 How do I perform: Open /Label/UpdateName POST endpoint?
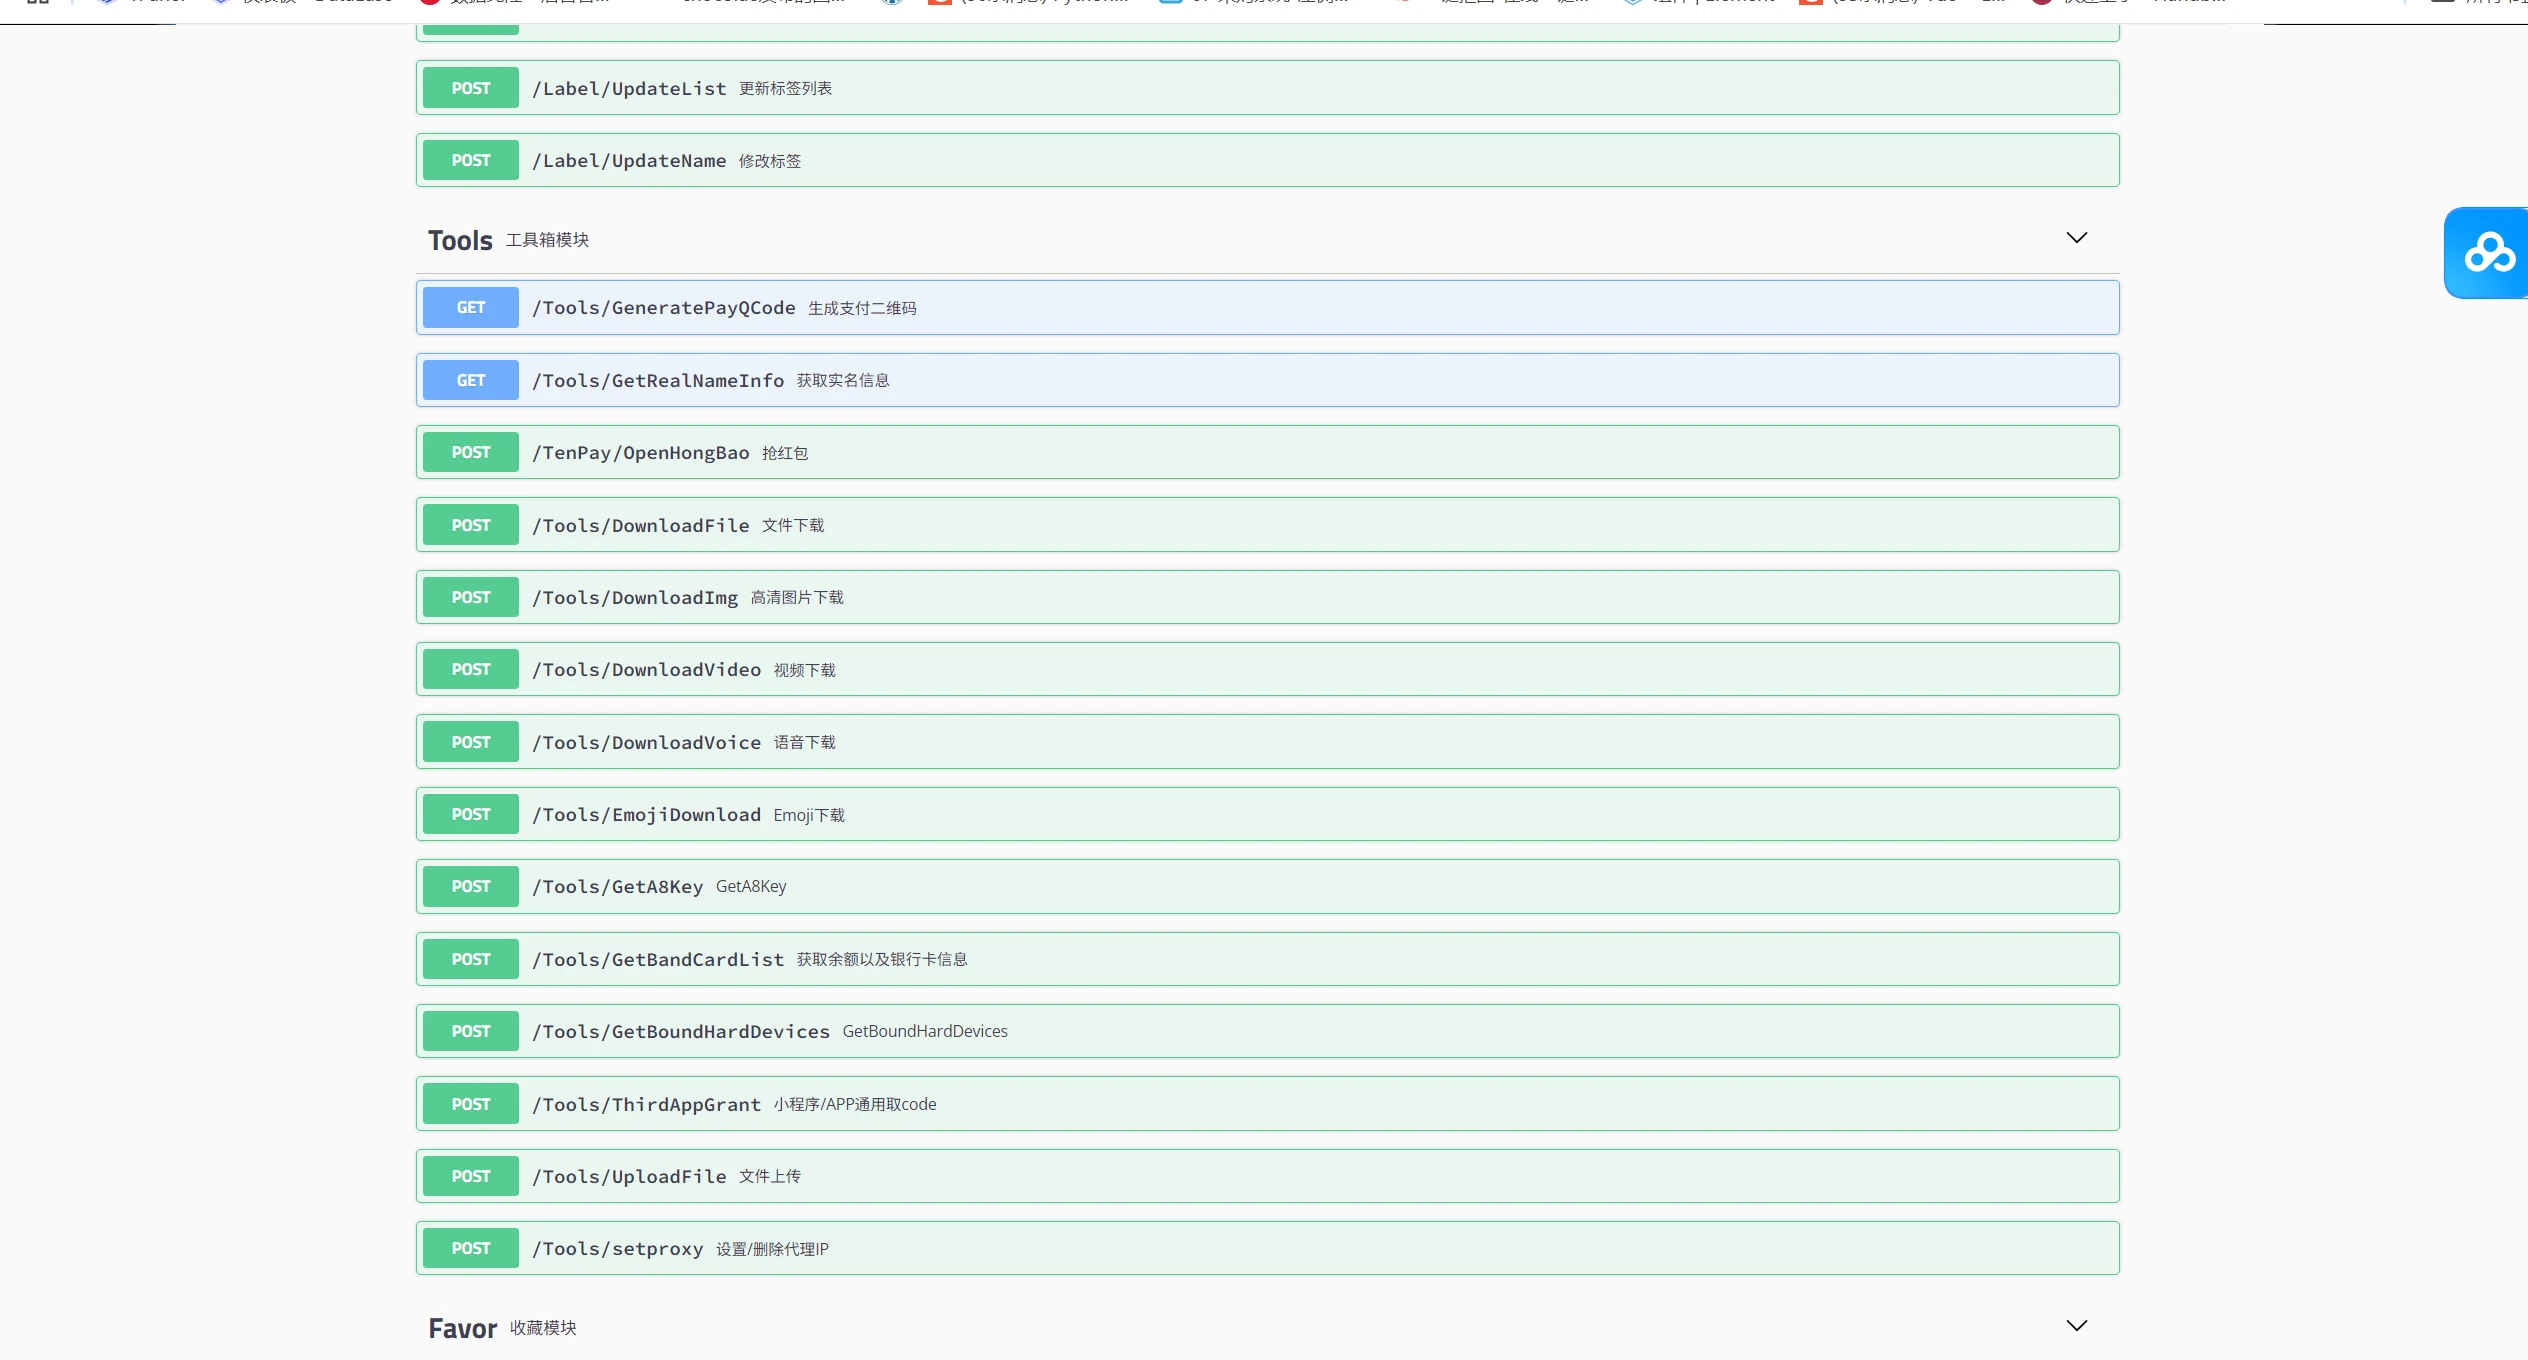pyautogui.click(x=629, y=161)
